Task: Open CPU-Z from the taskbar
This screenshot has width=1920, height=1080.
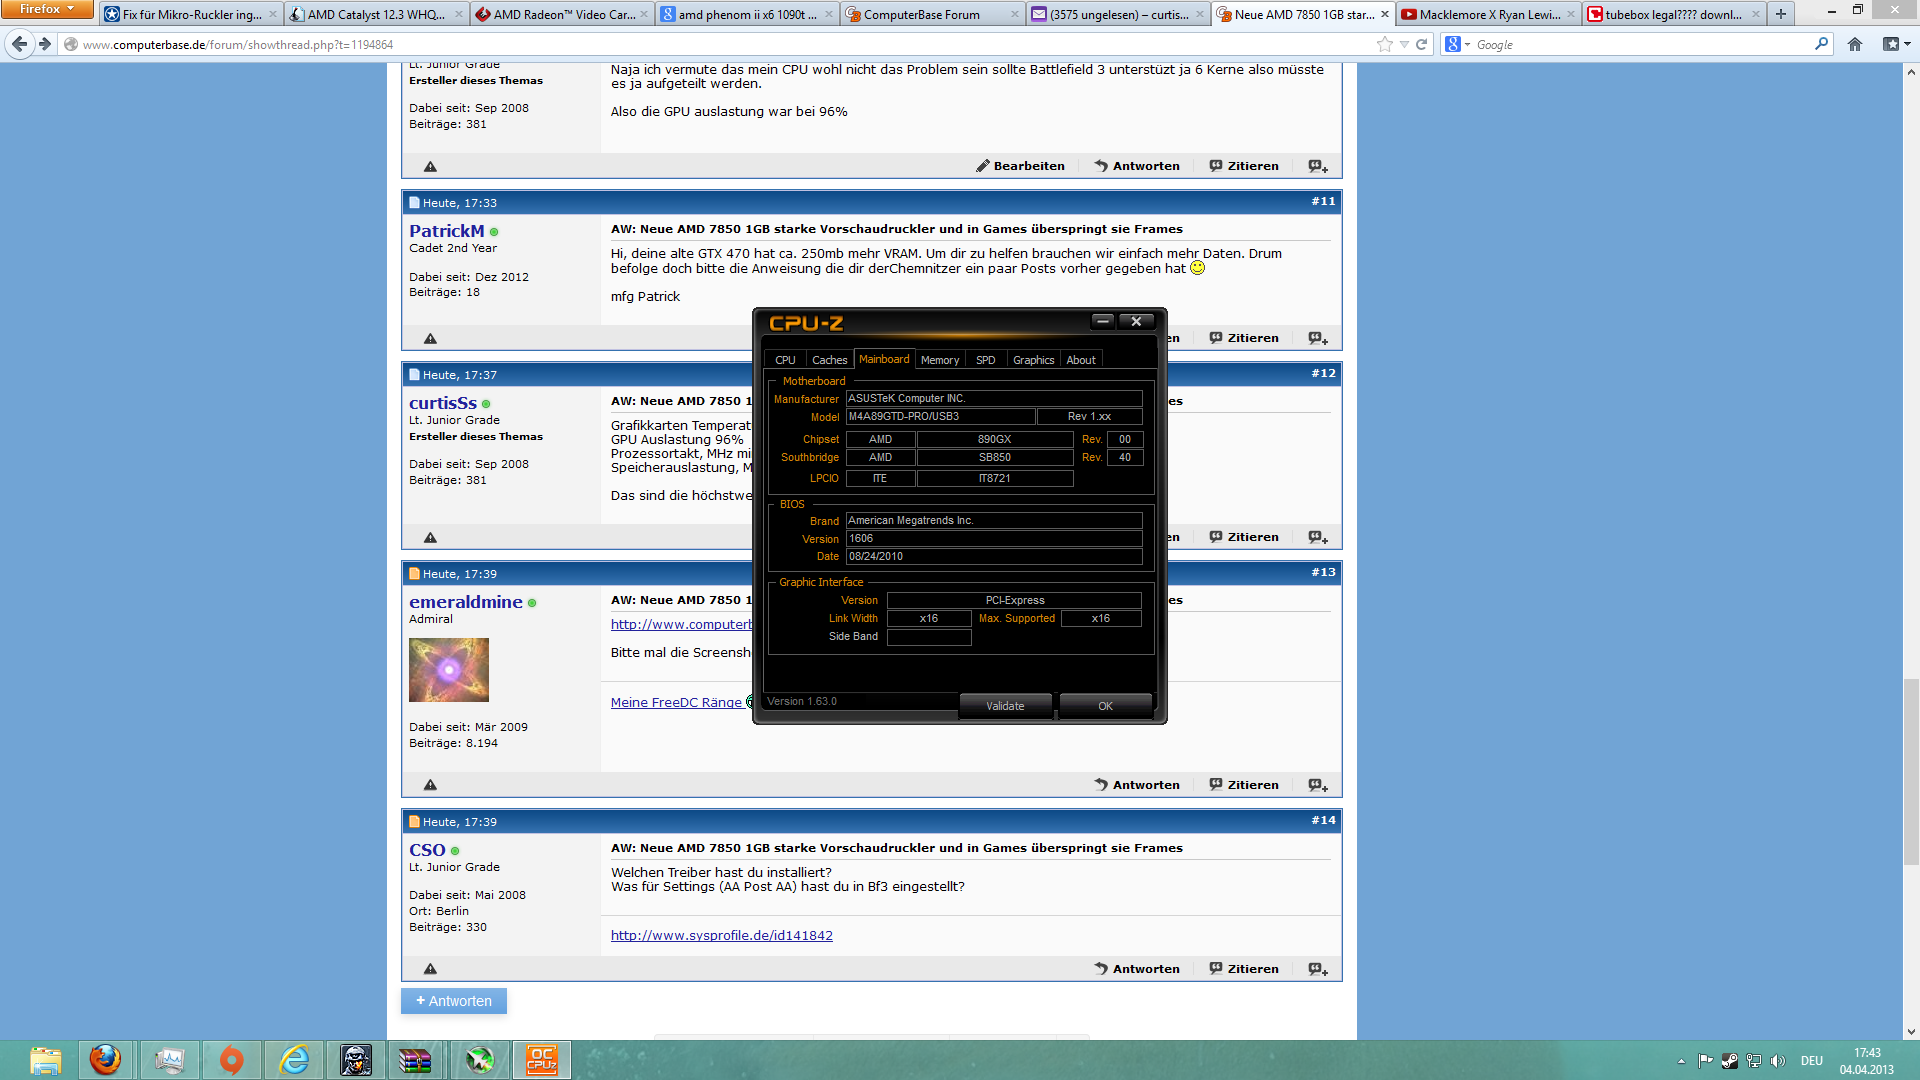Action: coord(541,1059)
